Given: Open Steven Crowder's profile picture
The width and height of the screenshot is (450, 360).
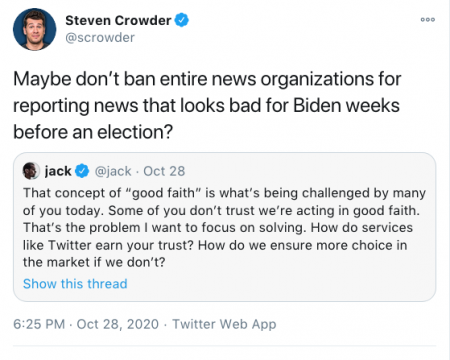Looking at the screenshot, I should point(34,29).
